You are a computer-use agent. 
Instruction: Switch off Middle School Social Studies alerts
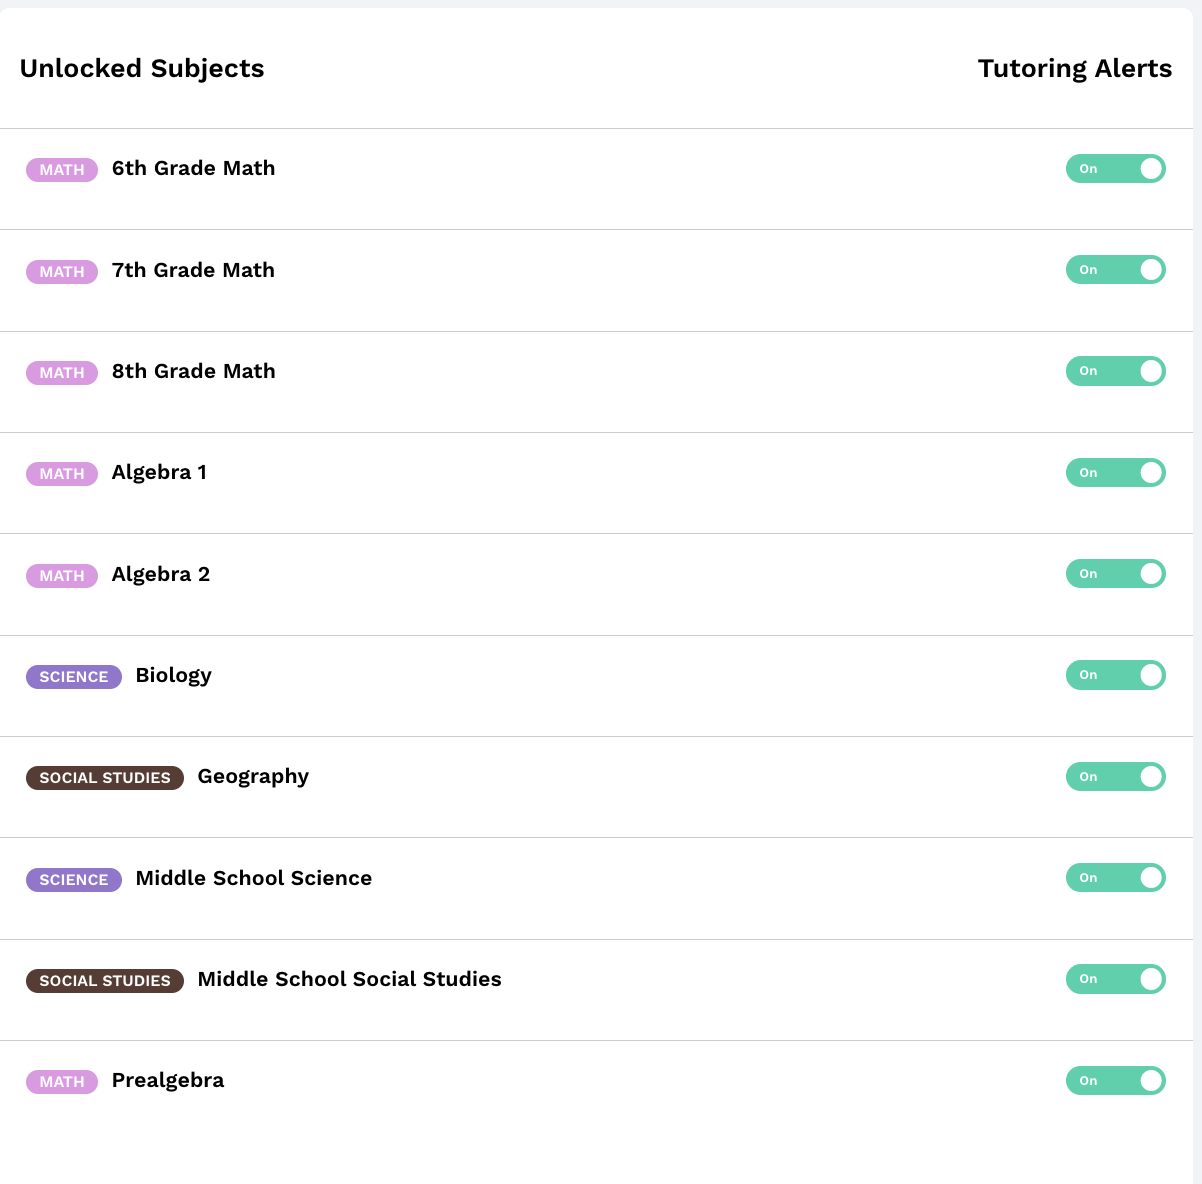pos(1115,979)
